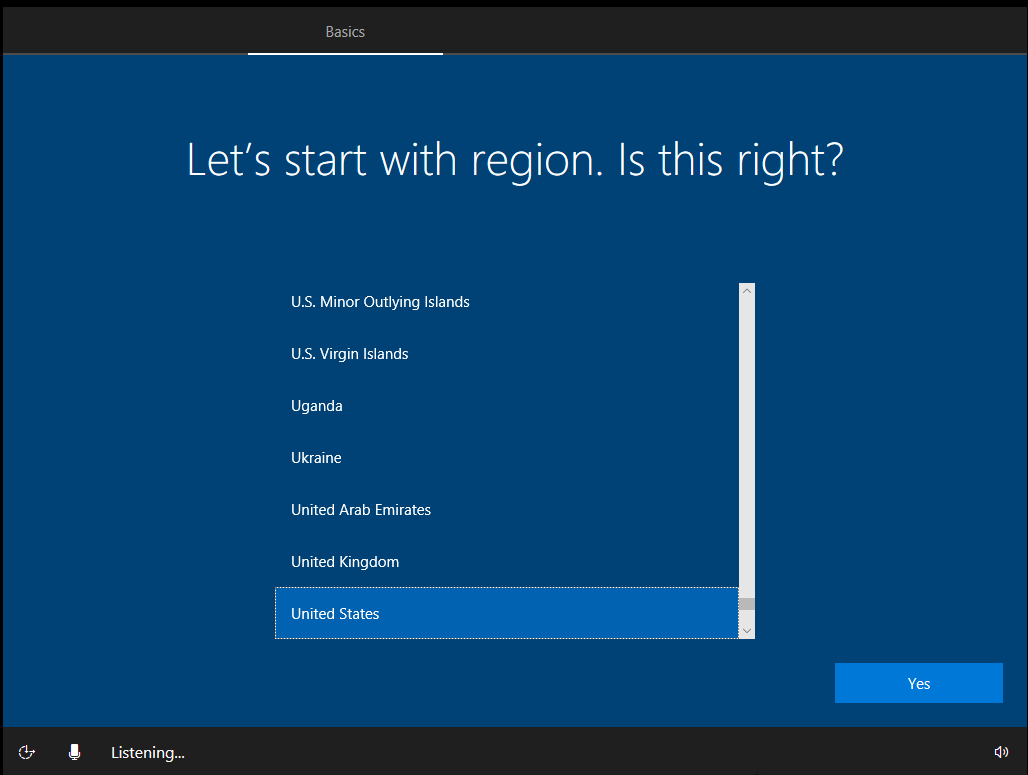This screenshot has width=1028, height=775.
Task: Select U.S. Virgin Islands from list
Action: coord(349,354)
